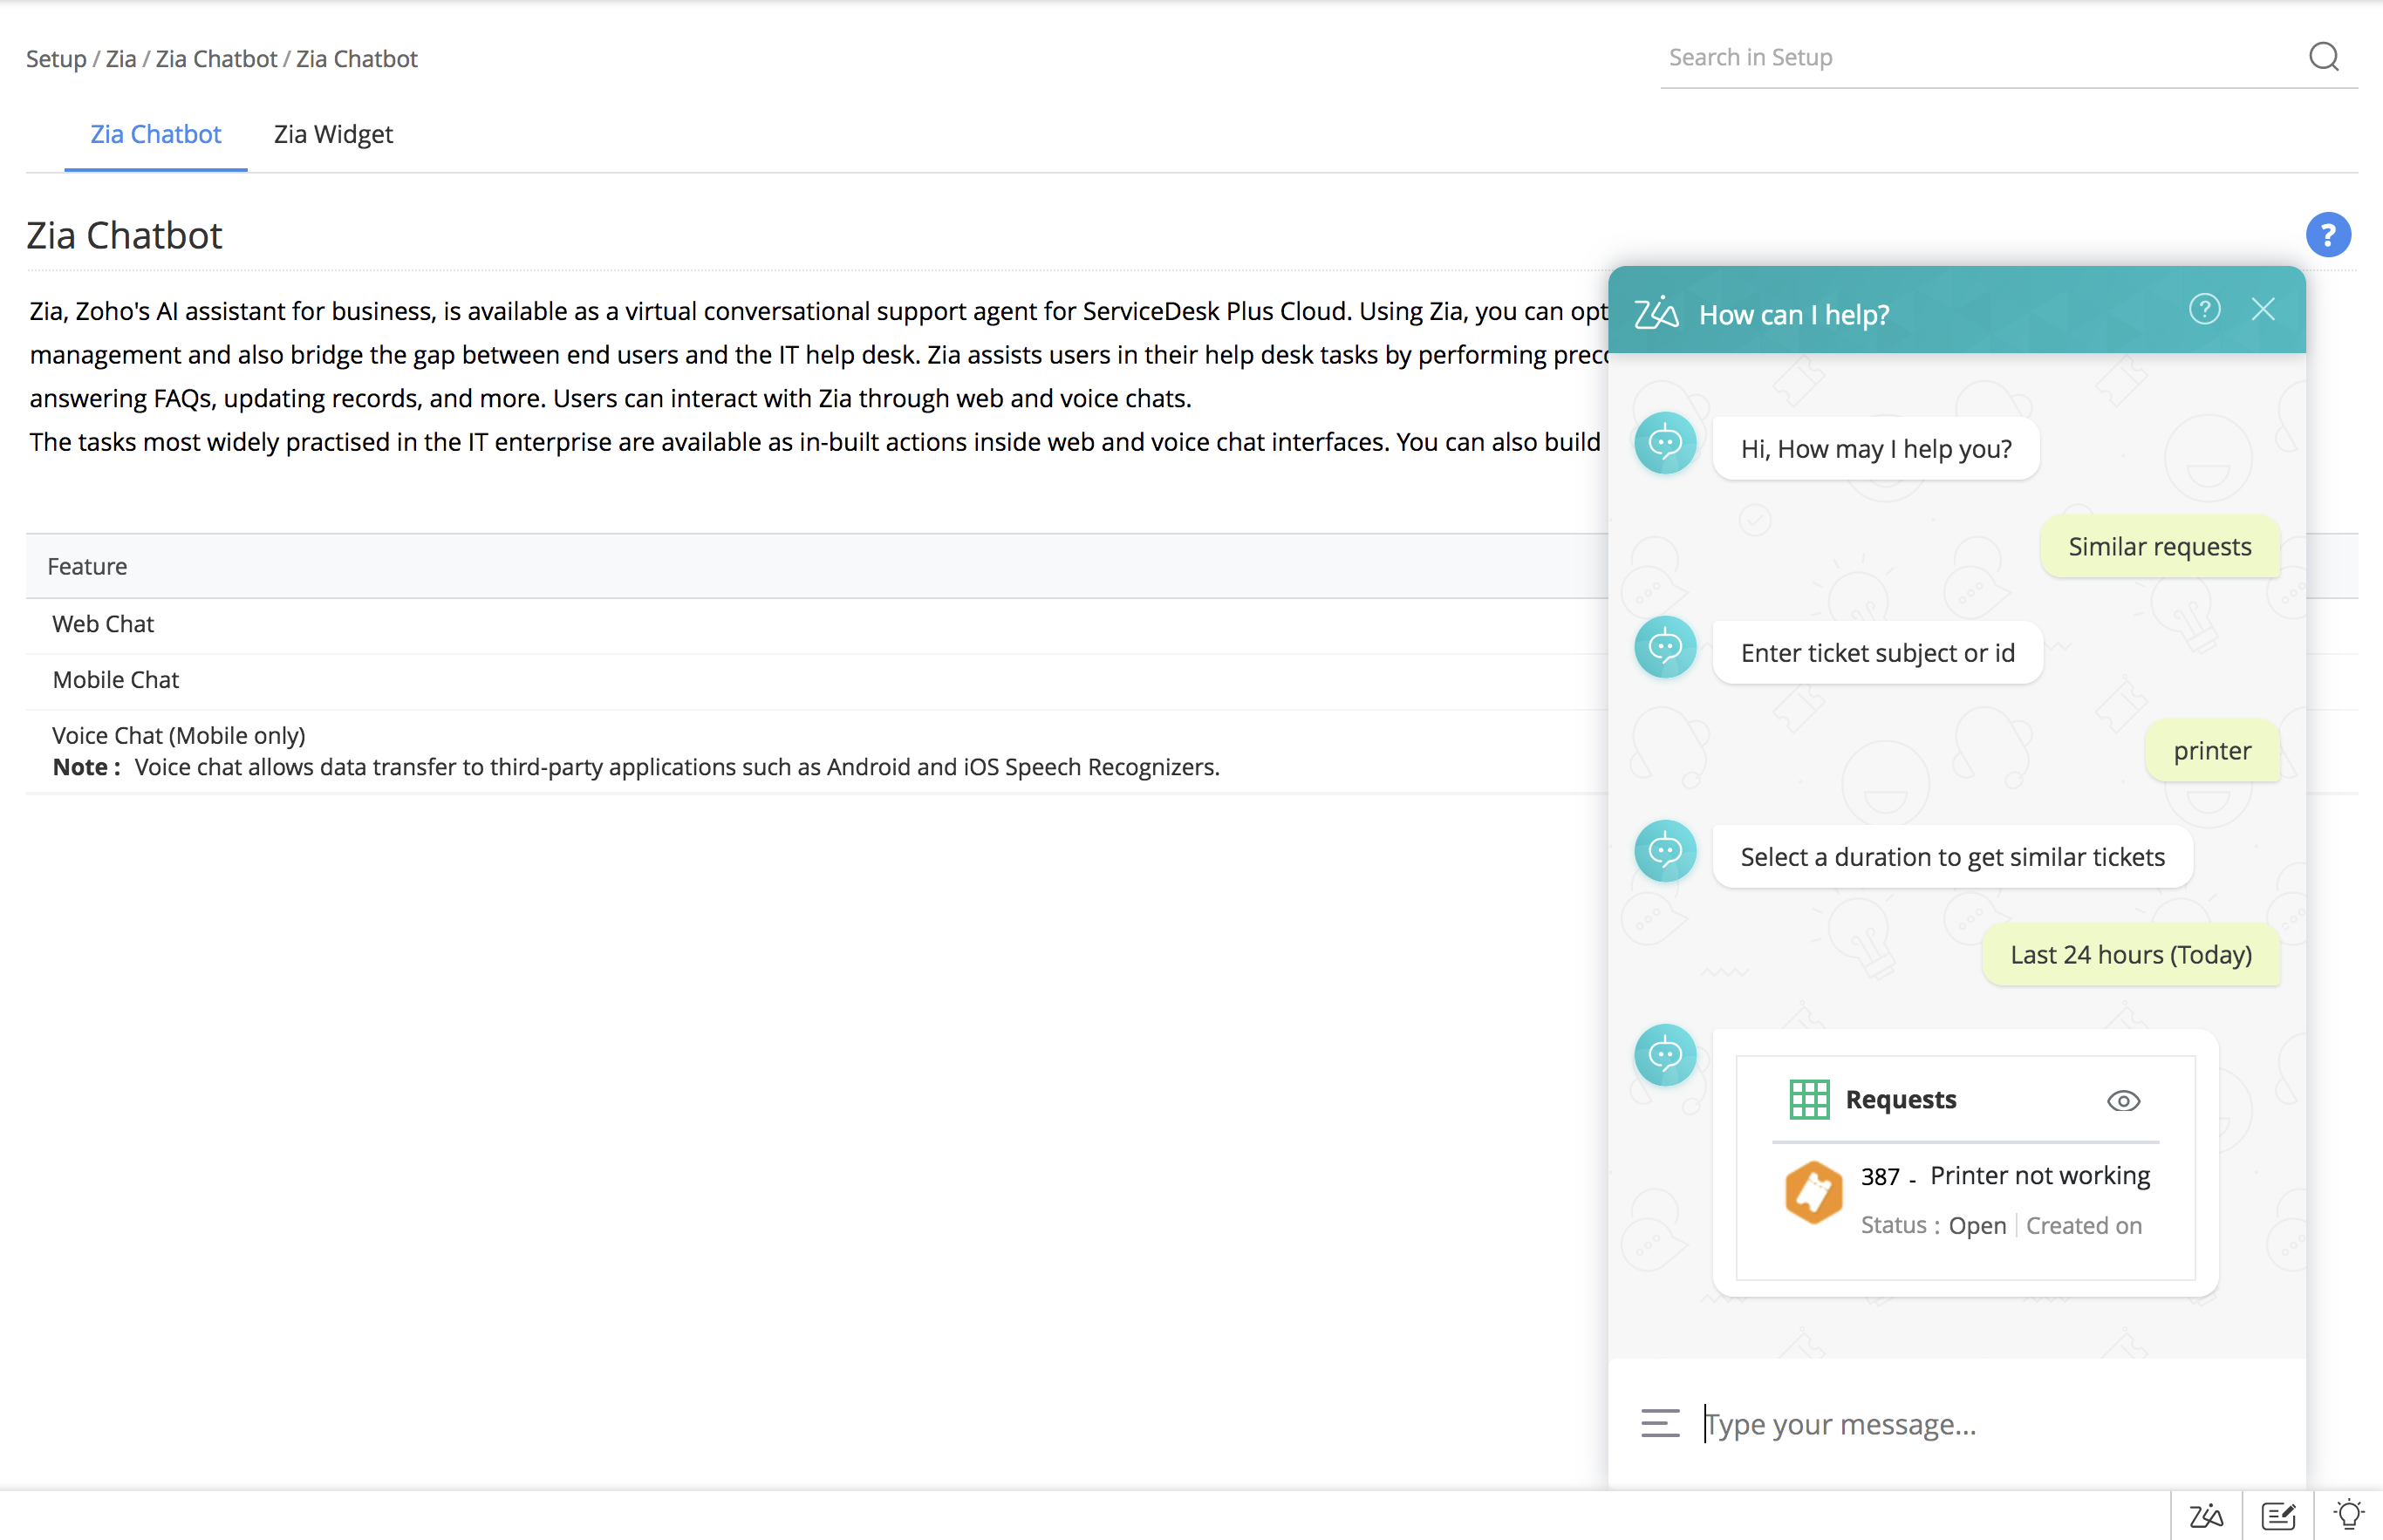Close the Zia chat window
The height and width of the screenshot is (1540, 2383).
(2263, 310)
